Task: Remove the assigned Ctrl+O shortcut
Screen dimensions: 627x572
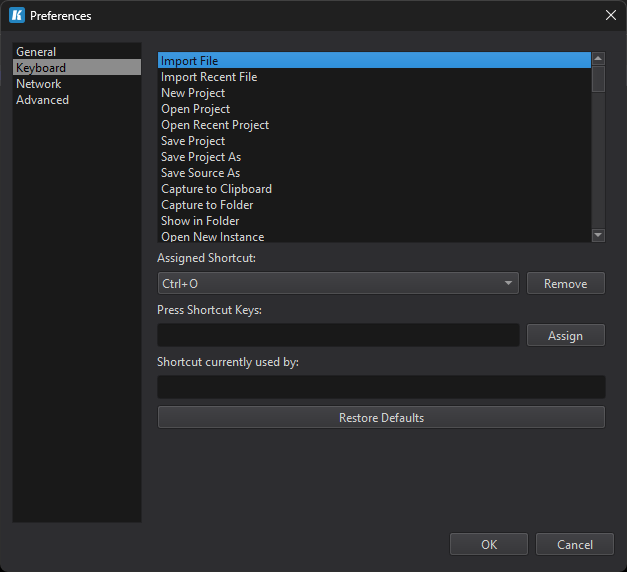Action: [565, 284]
